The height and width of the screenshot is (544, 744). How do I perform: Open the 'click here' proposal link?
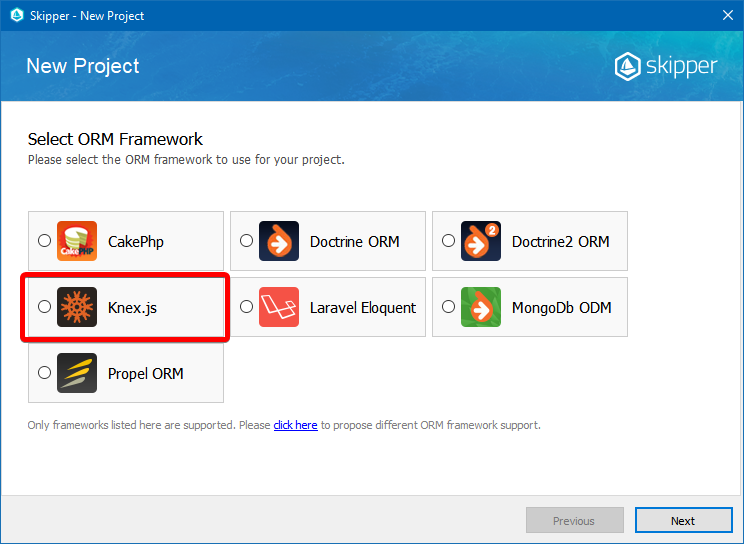click(295, 425)
